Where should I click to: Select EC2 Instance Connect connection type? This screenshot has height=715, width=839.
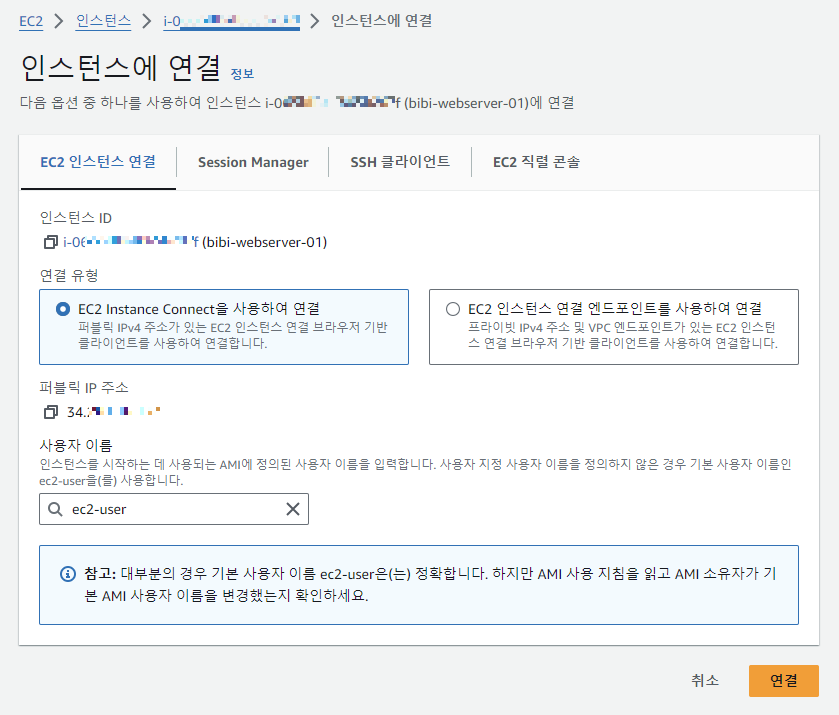(x=224, y=327)
